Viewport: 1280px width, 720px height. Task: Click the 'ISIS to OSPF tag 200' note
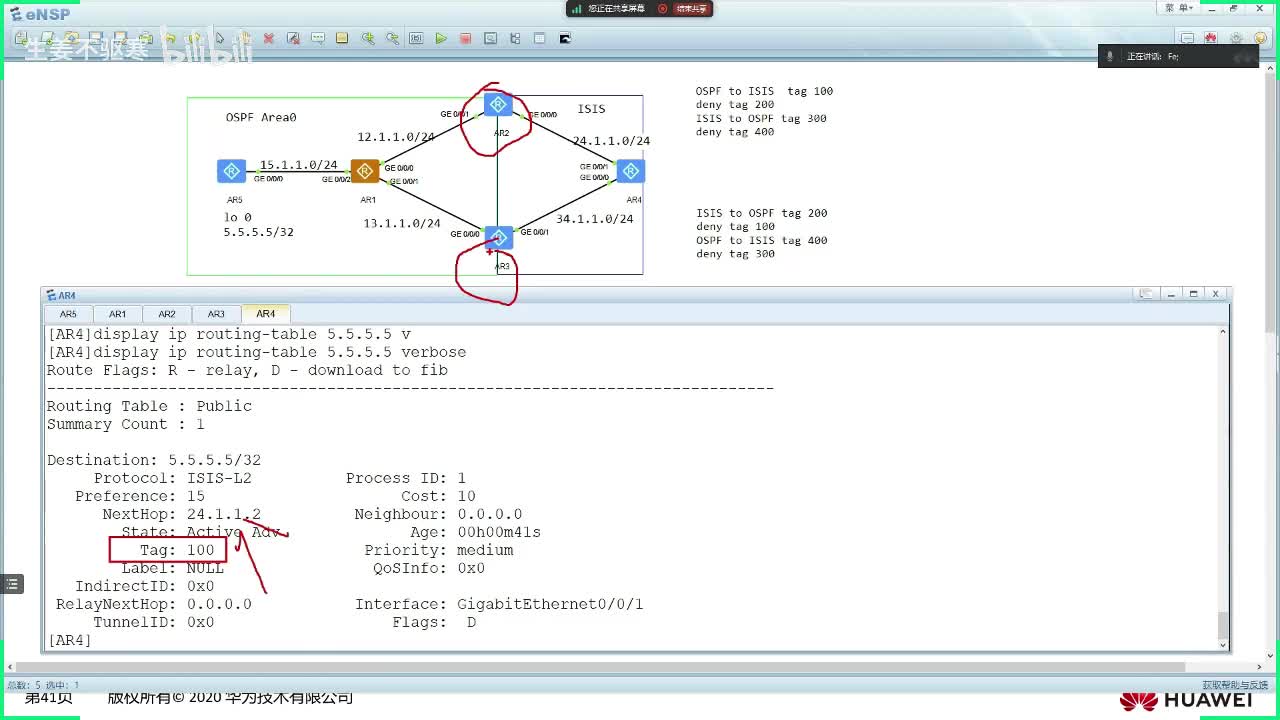(x=762, y=213)
